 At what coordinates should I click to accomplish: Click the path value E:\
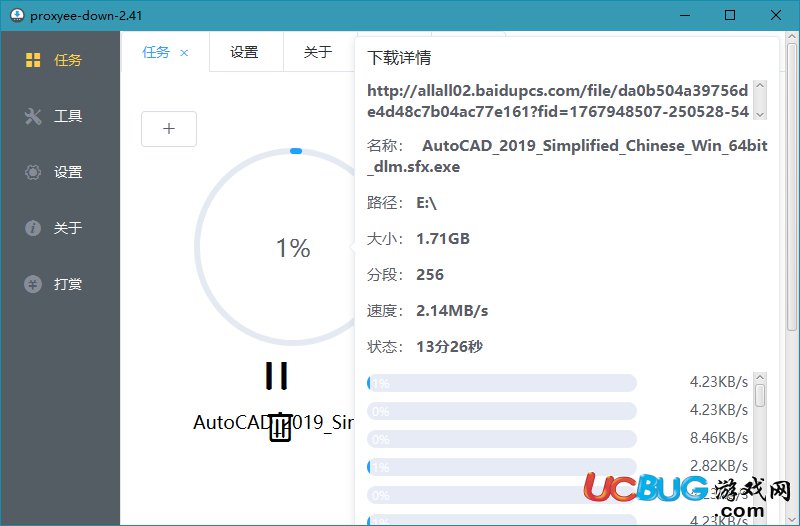click(427, 203)
